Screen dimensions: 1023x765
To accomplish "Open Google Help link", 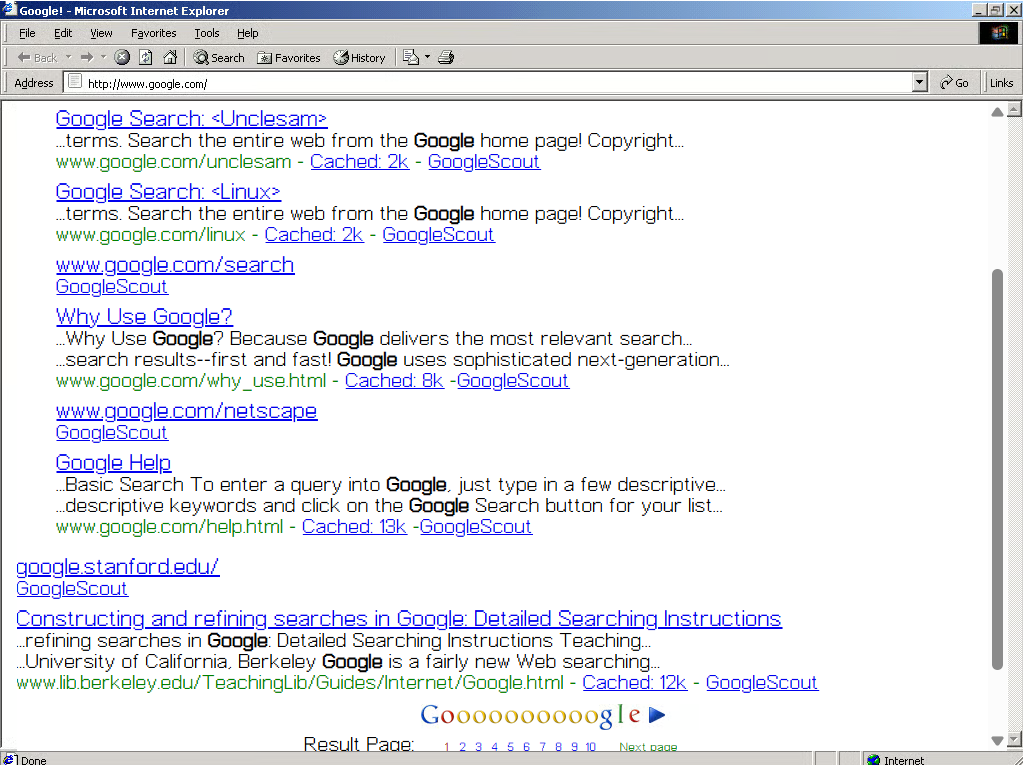I will tap(114, 463).
